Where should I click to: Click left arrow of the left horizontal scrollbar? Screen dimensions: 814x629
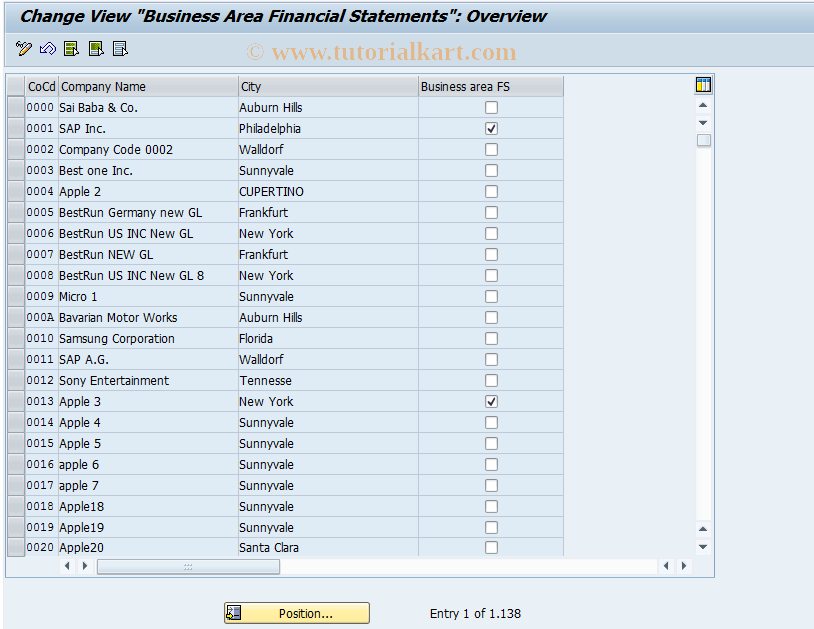[67, 566]
